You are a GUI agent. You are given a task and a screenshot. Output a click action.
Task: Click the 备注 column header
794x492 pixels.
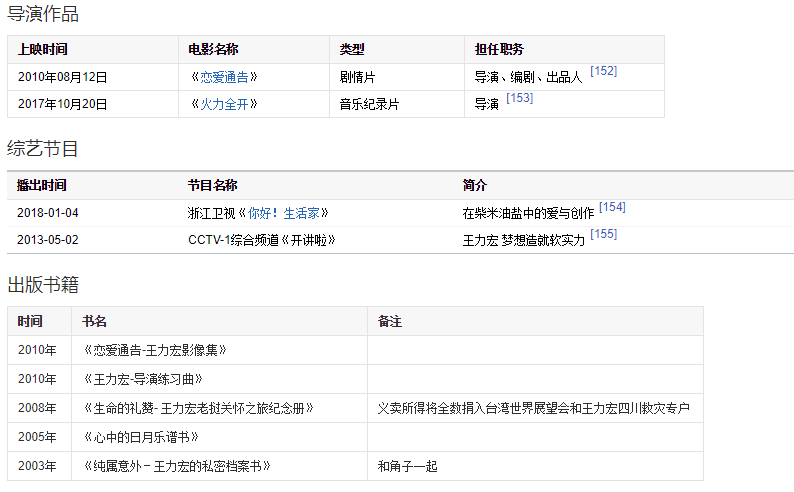pos(390,322)
